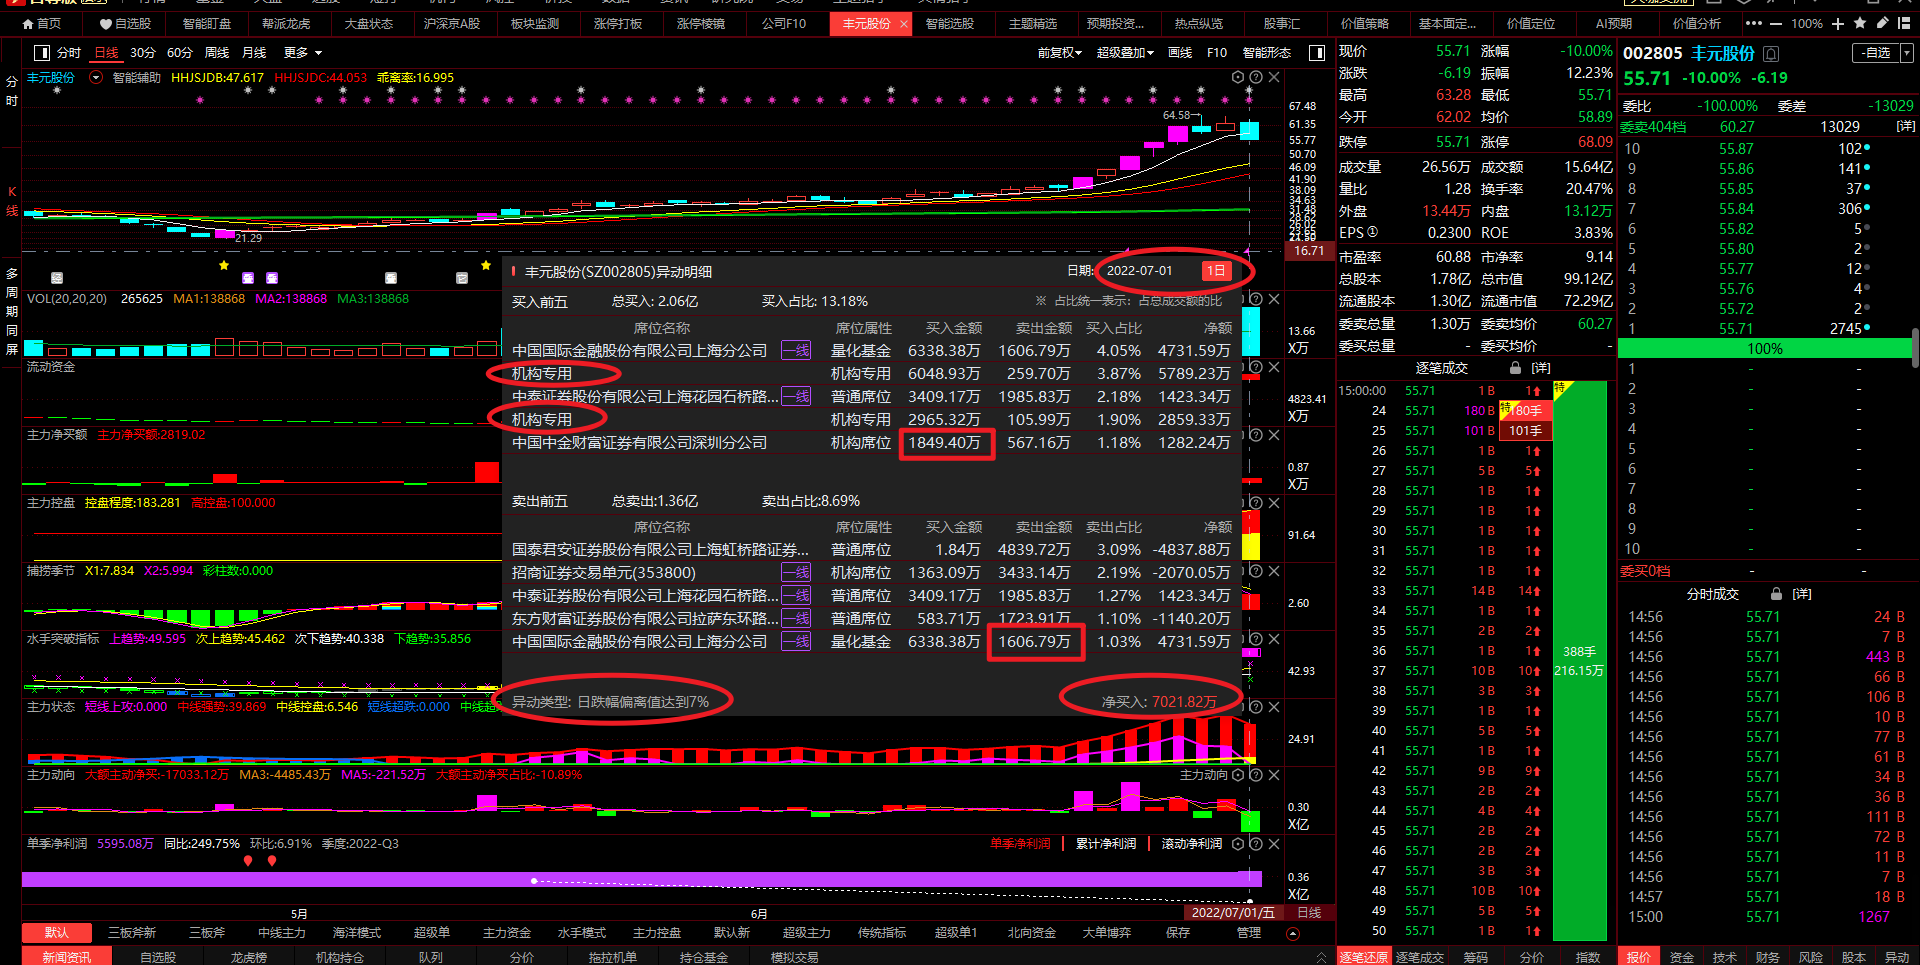Select 单季净利润 display mode

(1020, 844)
